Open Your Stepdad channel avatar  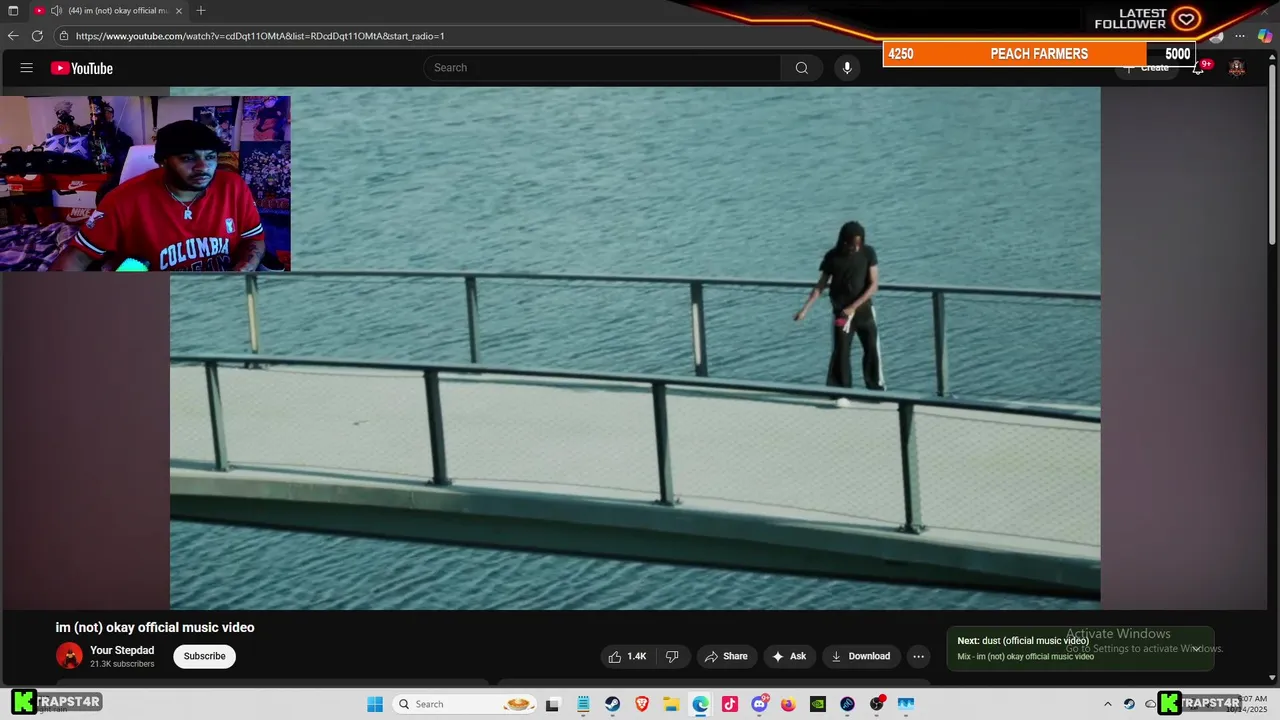point(69,656)
